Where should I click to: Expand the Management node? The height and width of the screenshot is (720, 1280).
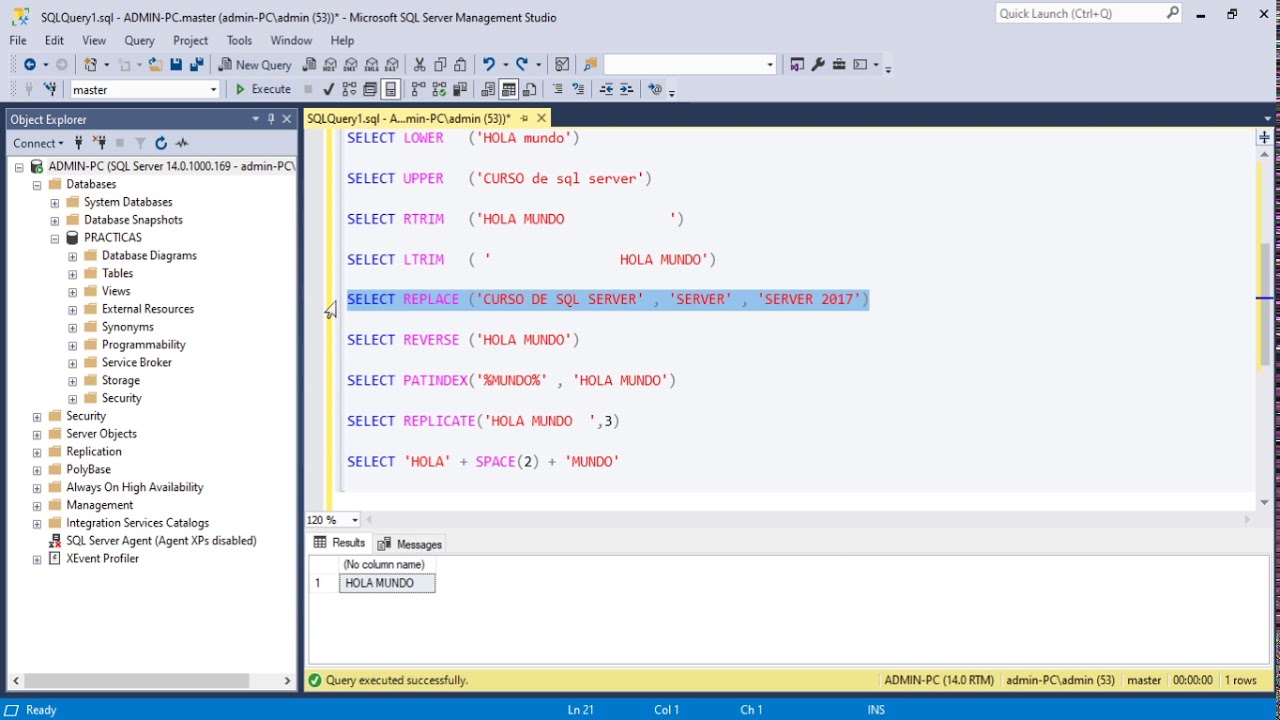click(x=37, y=506)
